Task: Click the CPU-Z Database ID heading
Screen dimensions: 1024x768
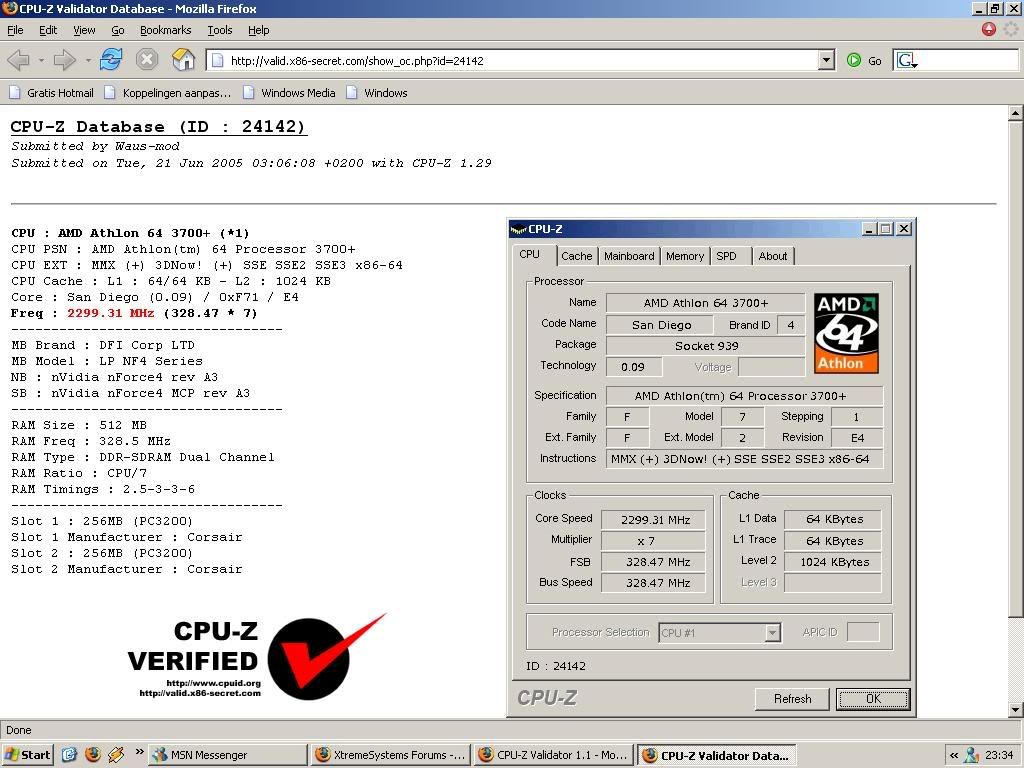Action: (x=158, y=126)
